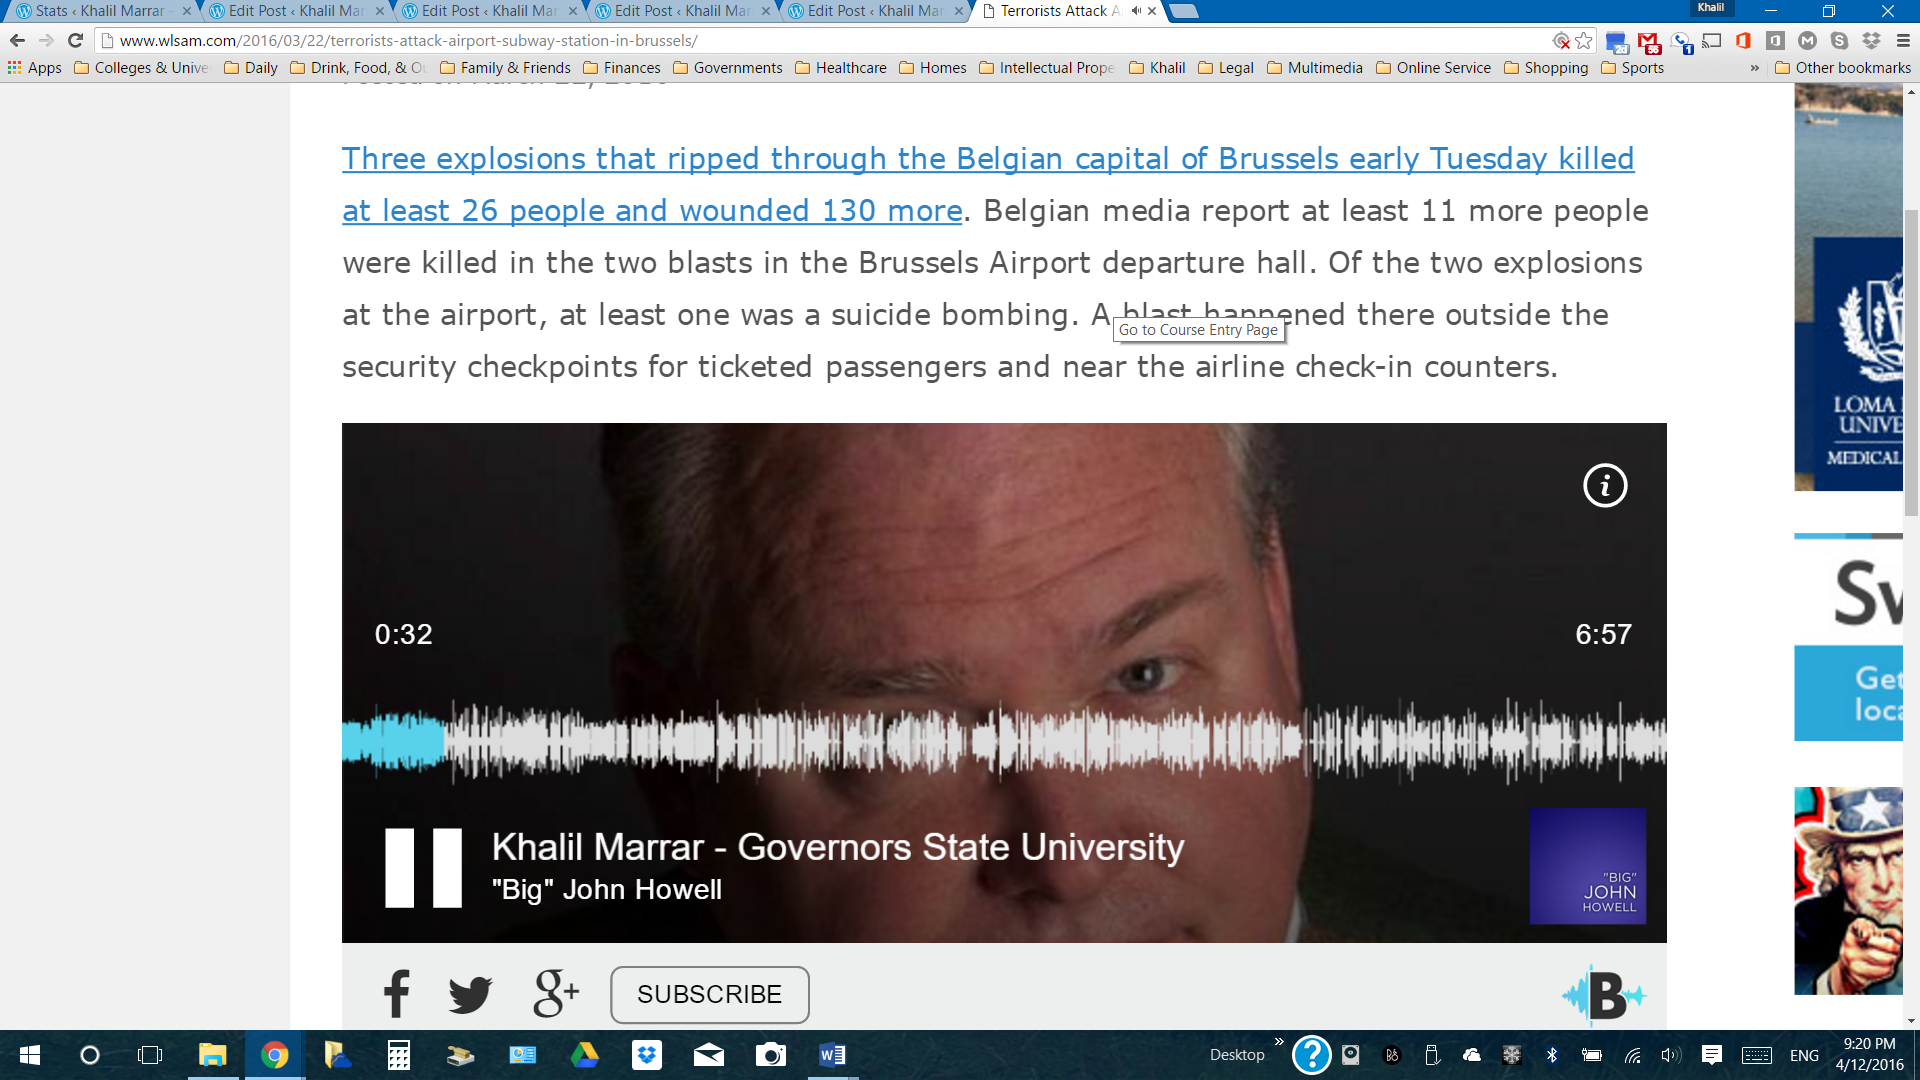The image size is (1920, 1080).
Task: Expand hidden bookmarks chevron
Action: (x=1754, y=68)
